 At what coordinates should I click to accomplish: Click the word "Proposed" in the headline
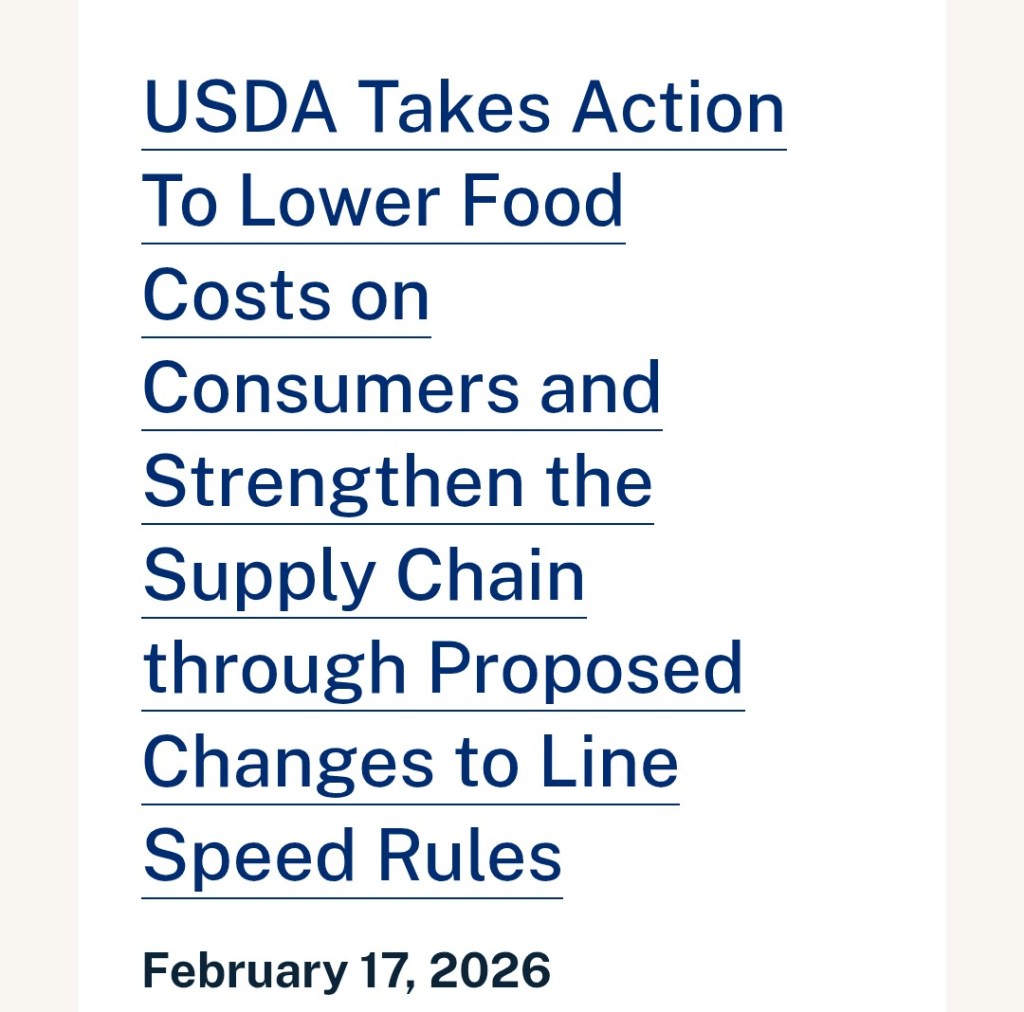tap(585, 670)
